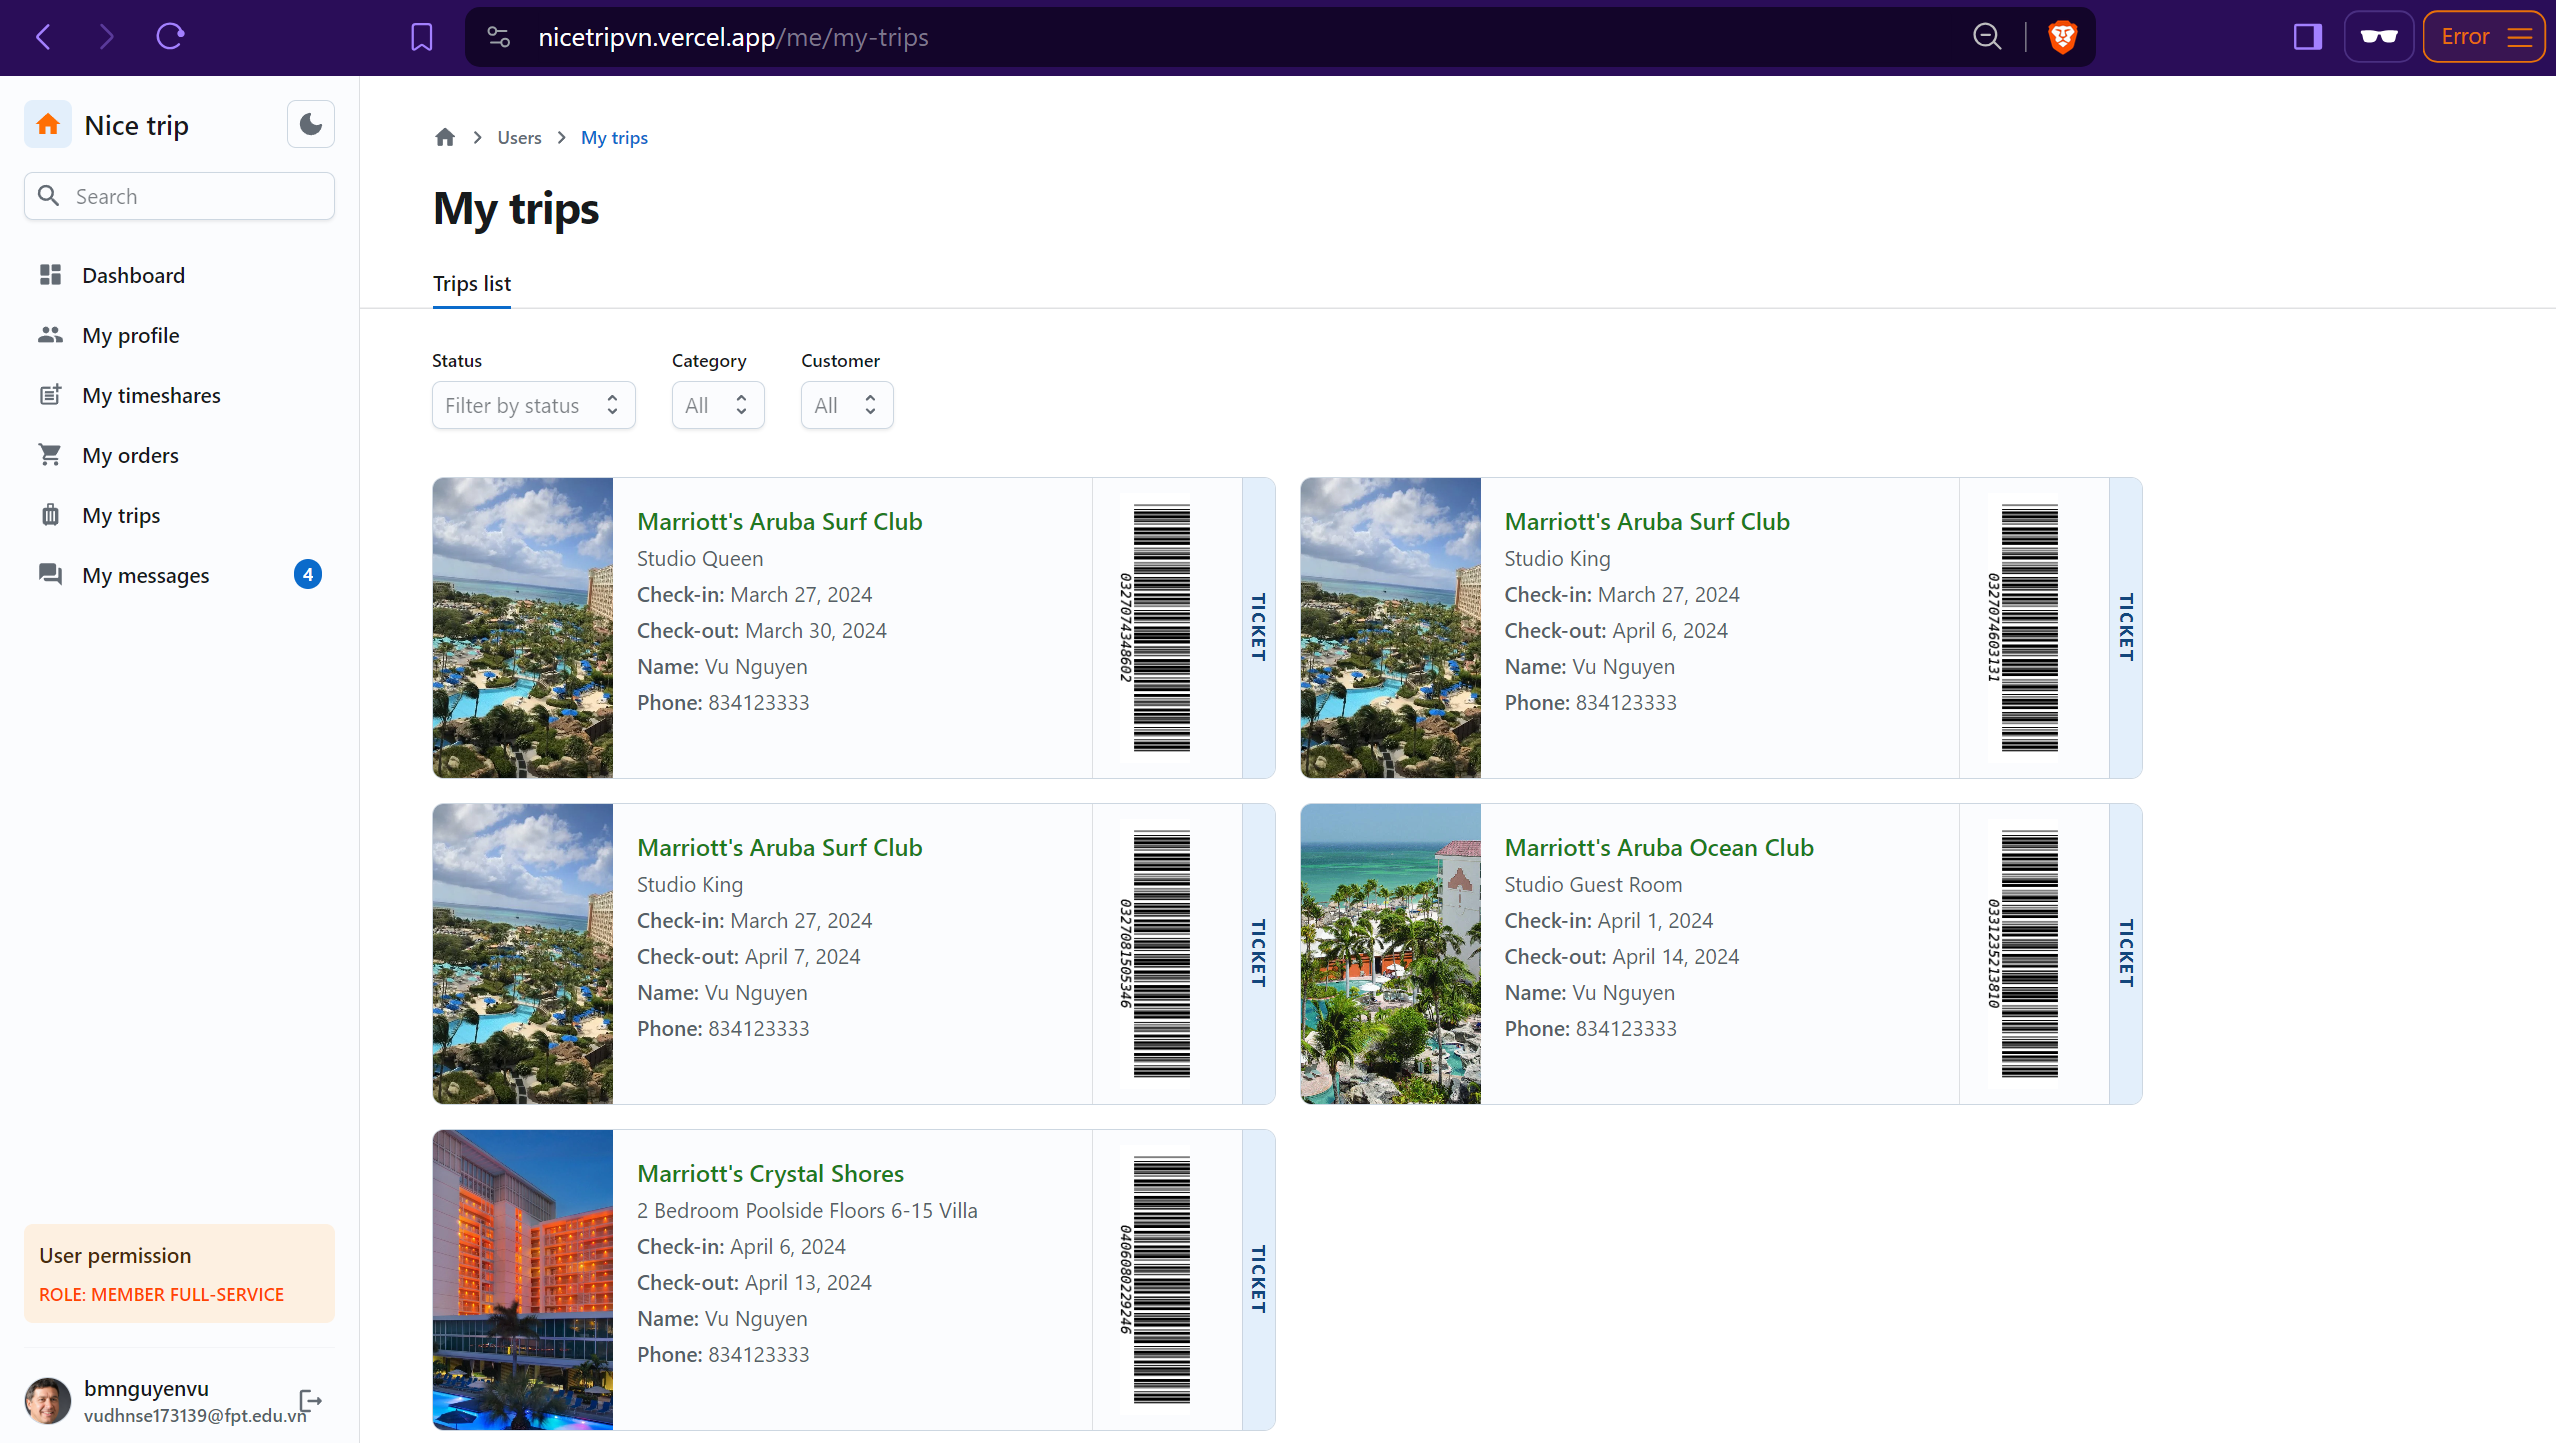
Task: Click the logout icon next to bmnguyenvu
Action: coord(310,1400)
